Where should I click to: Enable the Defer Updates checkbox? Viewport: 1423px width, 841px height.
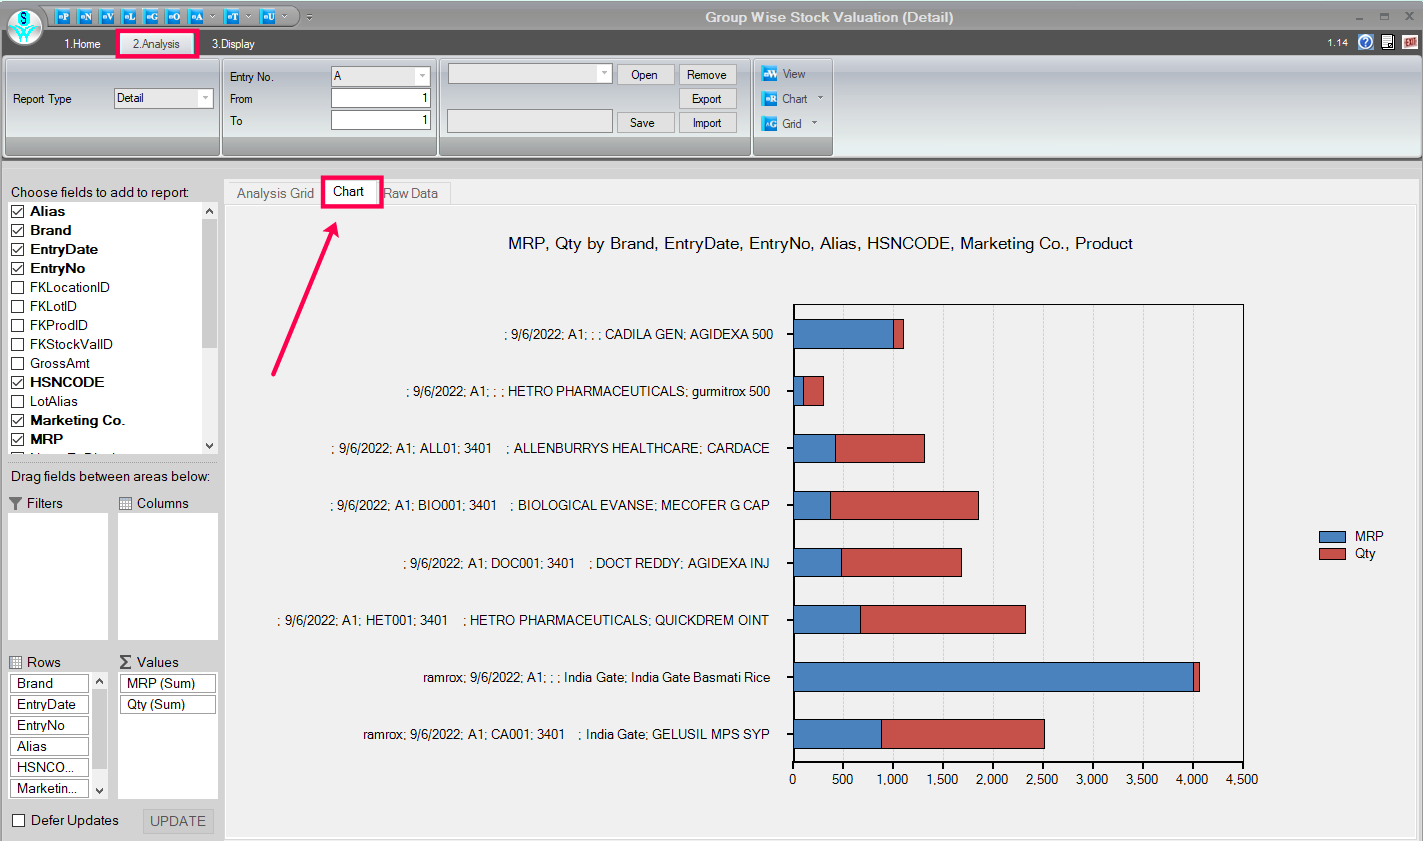pos(18,820)
